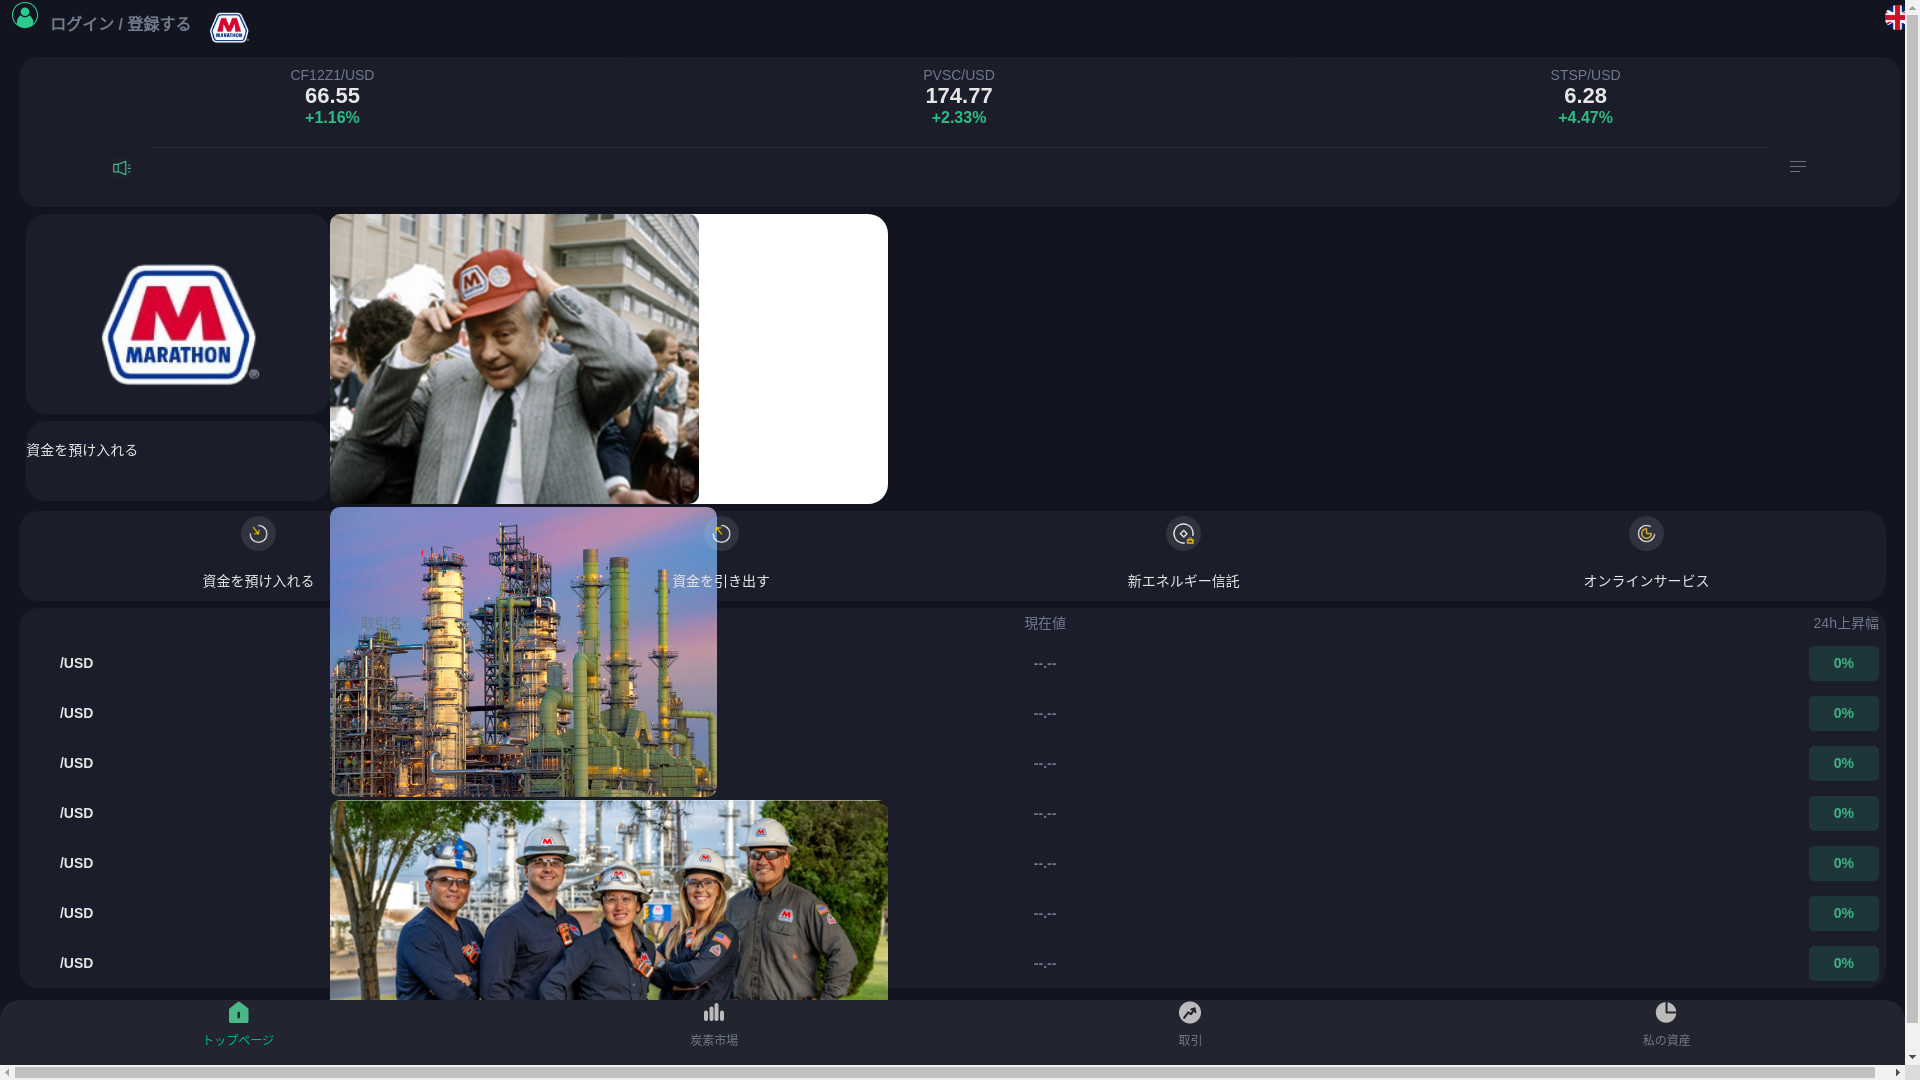The image size is (1920, 1080).
Task: Click the vertical scrollbar down arrow
Action: tap(1912, 1056)
